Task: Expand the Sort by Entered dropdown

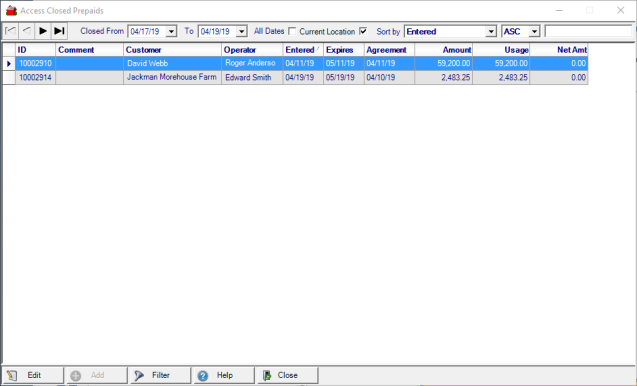Action: [491, 31]
